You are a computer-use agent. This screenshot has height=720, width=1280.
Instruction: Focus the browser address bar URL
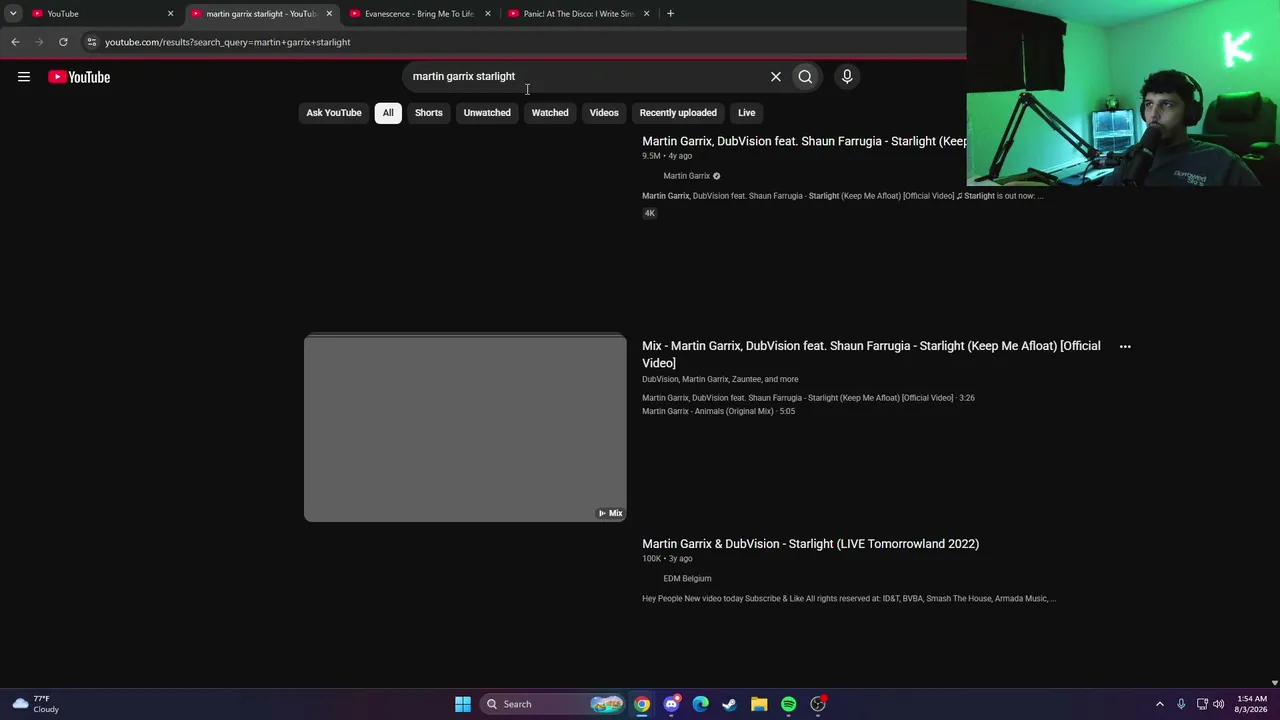[x=228, y=42]
